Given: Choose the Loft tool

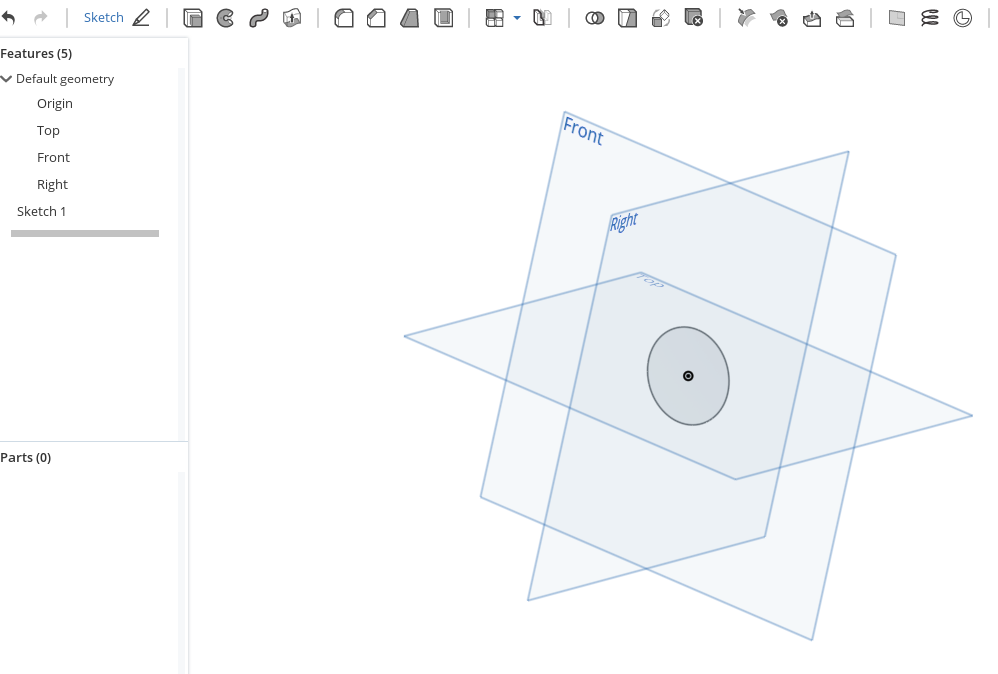Looking at the screenshot, I should [292, 18].
